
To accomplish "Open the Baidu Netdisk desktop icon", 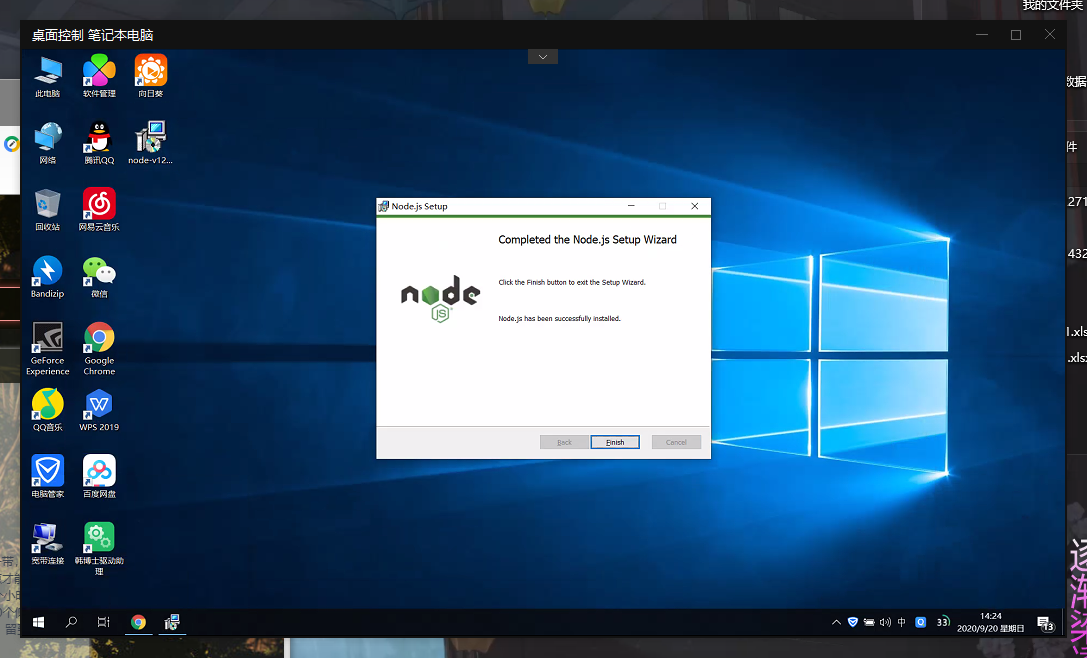I will [x=99, y=470].
